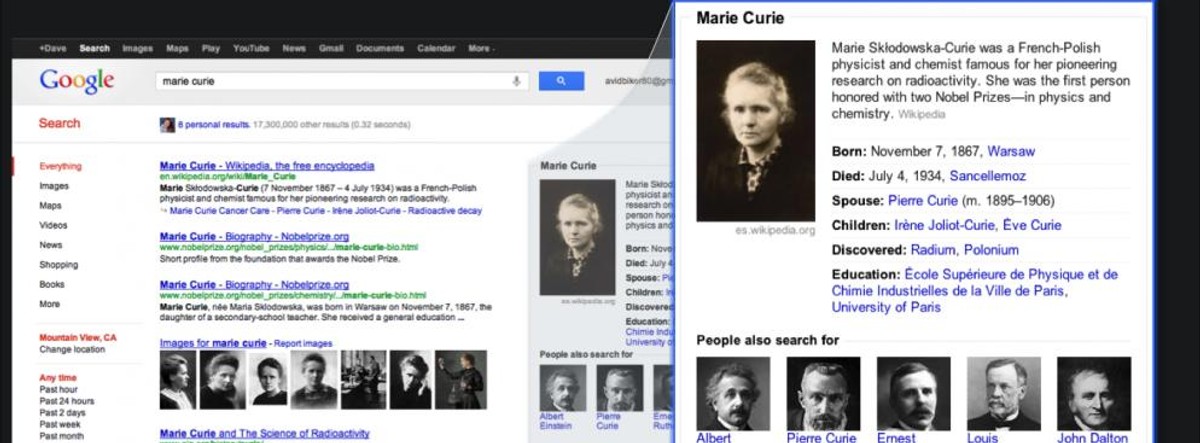Filter results to Past 24 hours
1200x443 pixels.
(x=65, y=402)
